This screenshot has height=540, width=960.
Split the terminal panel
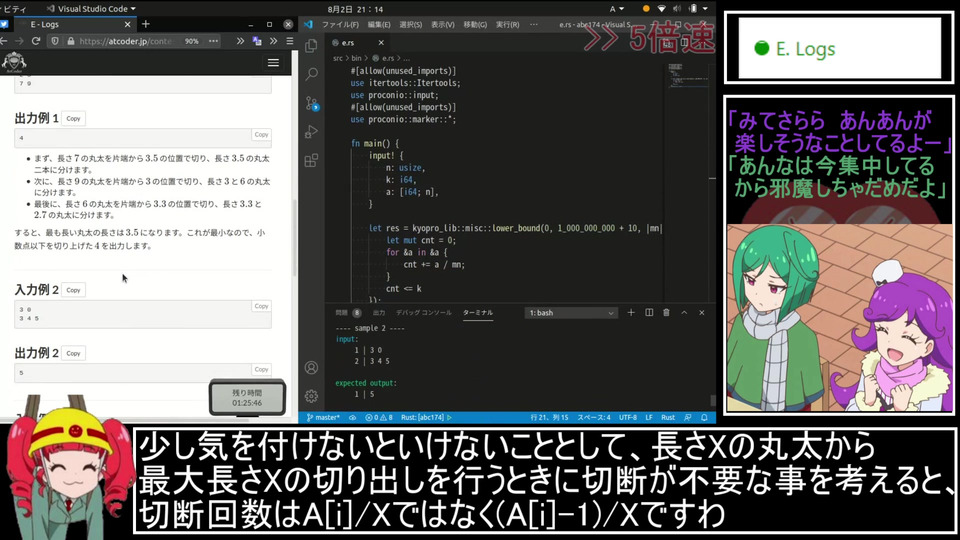click(x=649, y=312)
